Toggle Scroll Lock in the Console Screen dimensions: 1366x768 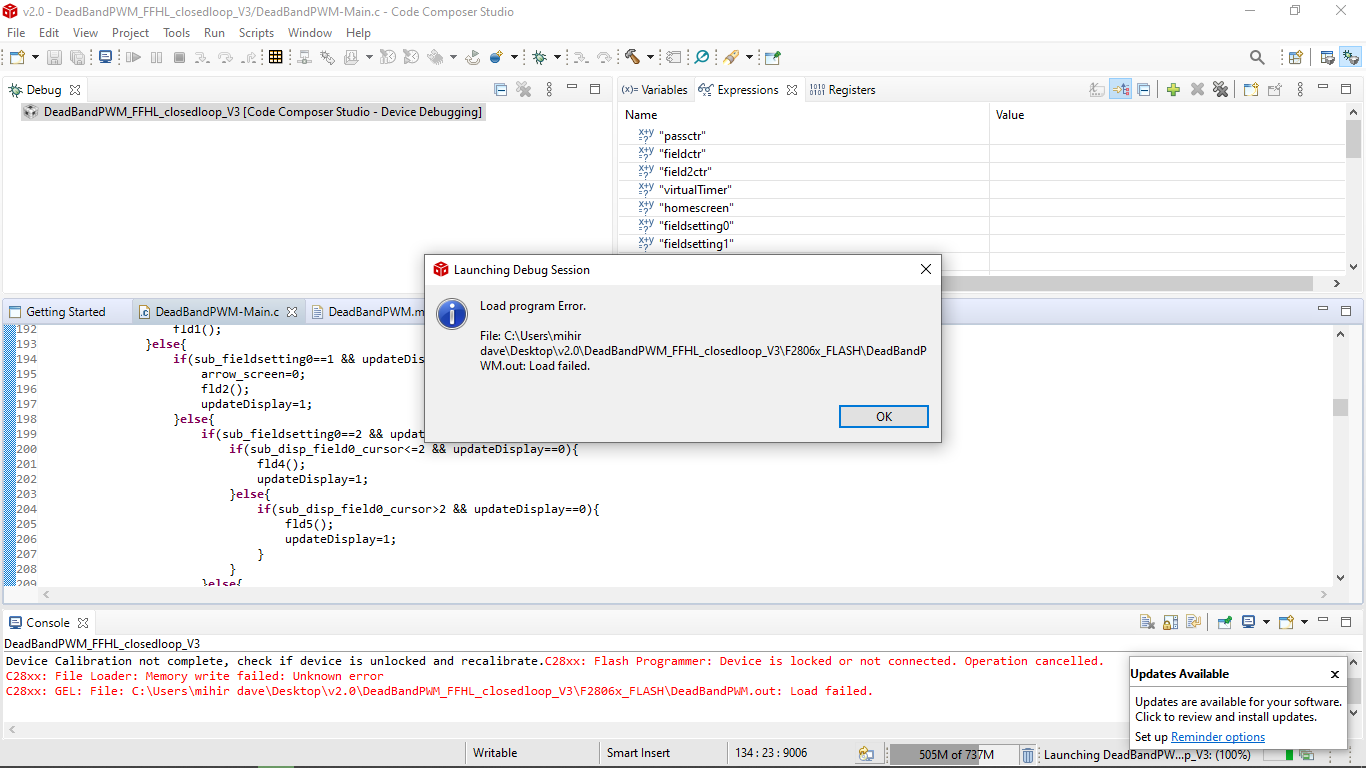(1170, 622)
